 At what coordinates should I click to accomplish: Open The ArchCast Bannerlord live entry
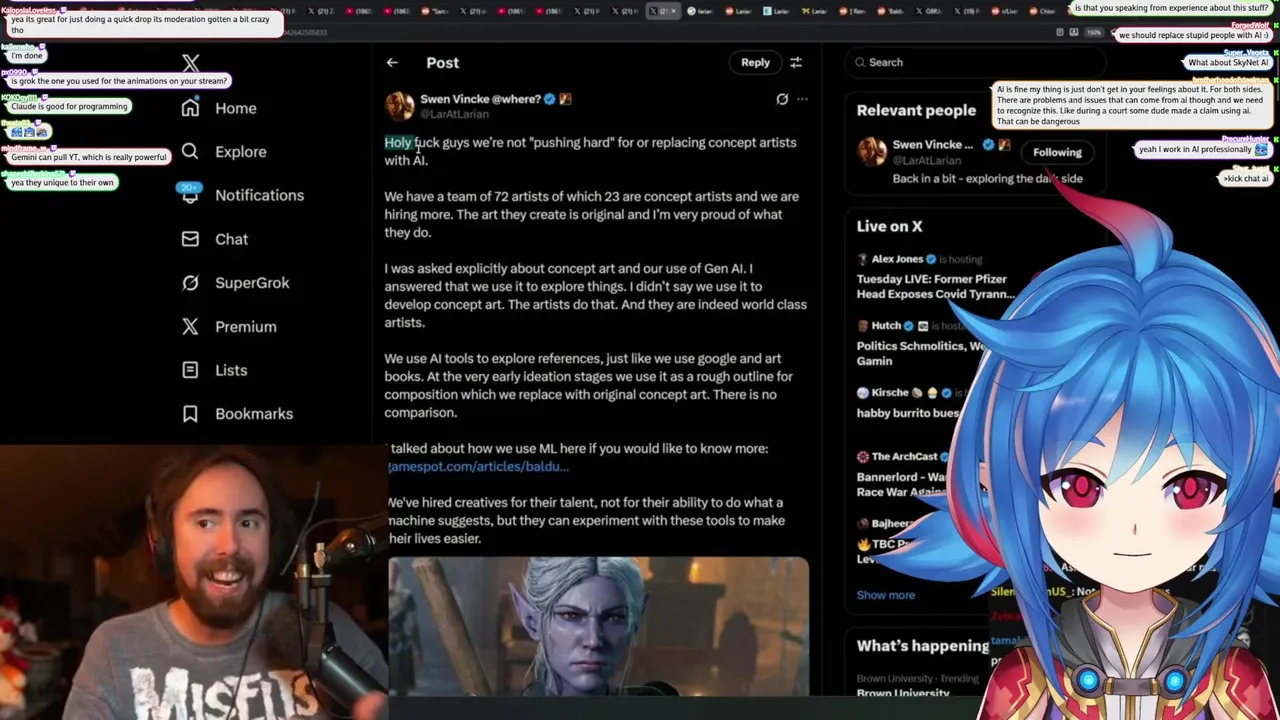[x=905, y=476]
